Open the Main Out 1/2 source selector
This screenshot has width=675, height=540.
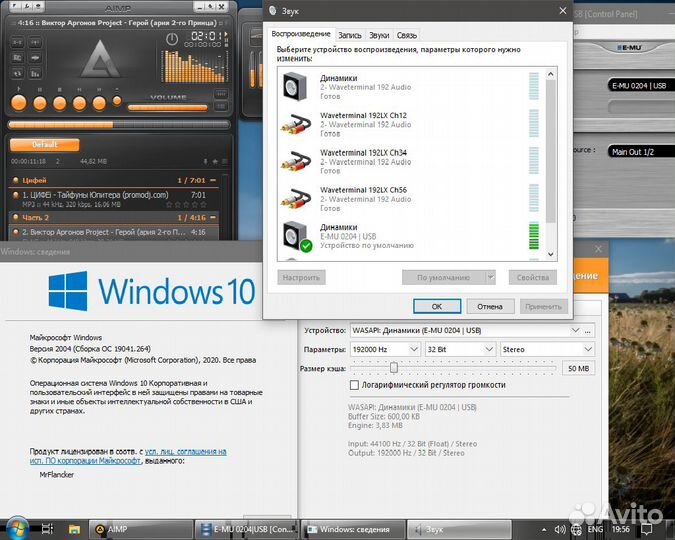click(x=641, y=152)
